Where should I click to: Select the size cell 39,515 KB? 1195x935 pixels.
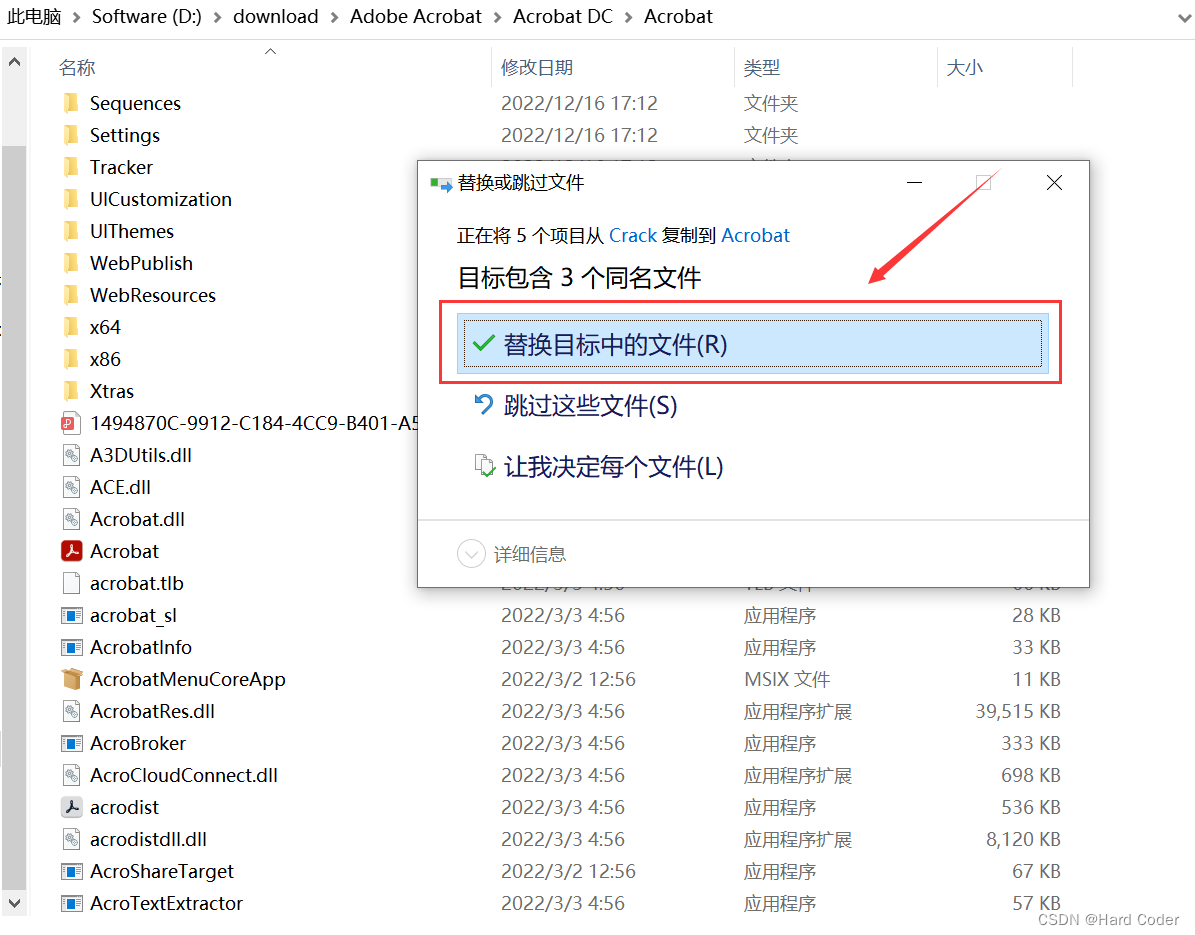pos(1017,711)
